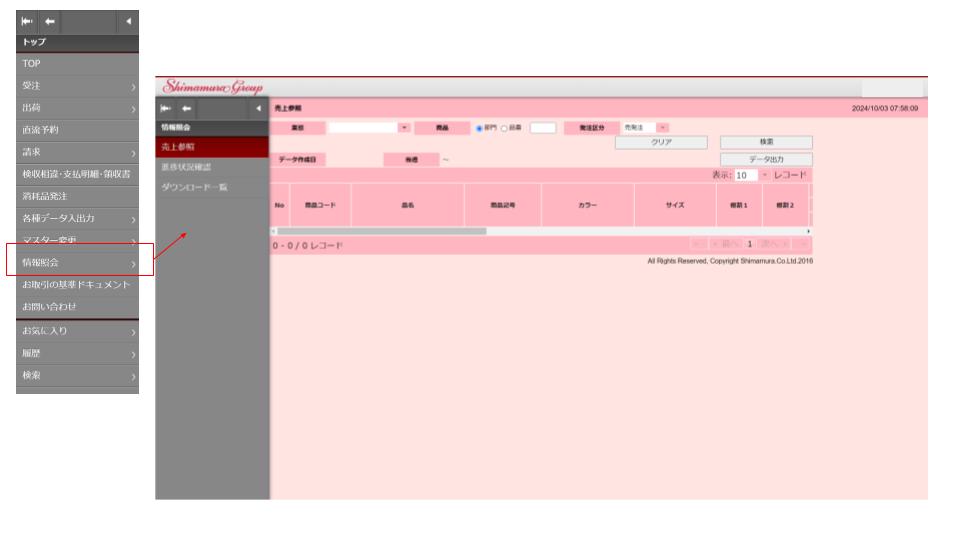Click the input field beside the 品番 radio
The image size is (960, 540).
tap(542, 128)
